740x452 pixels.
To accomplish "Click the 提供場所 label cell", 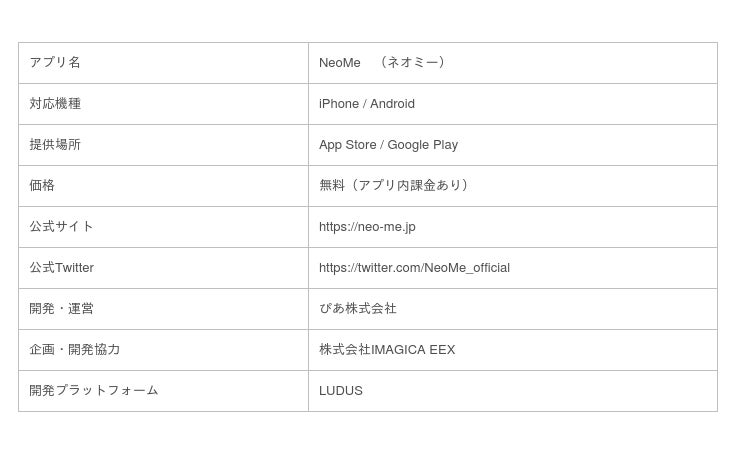I will pyautogui.click(x=55, y=145).
